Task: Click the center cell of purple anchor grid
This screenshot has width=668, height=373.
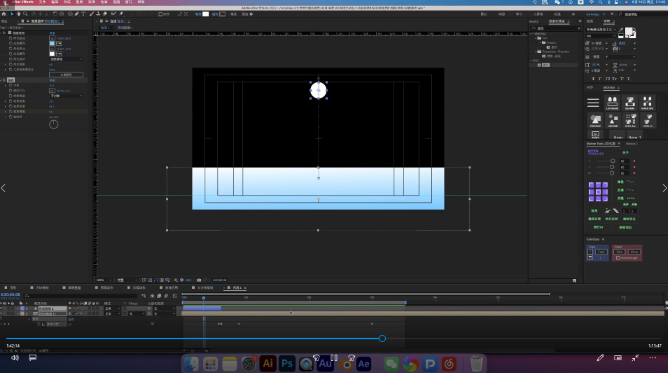Action: coord(598,192)
